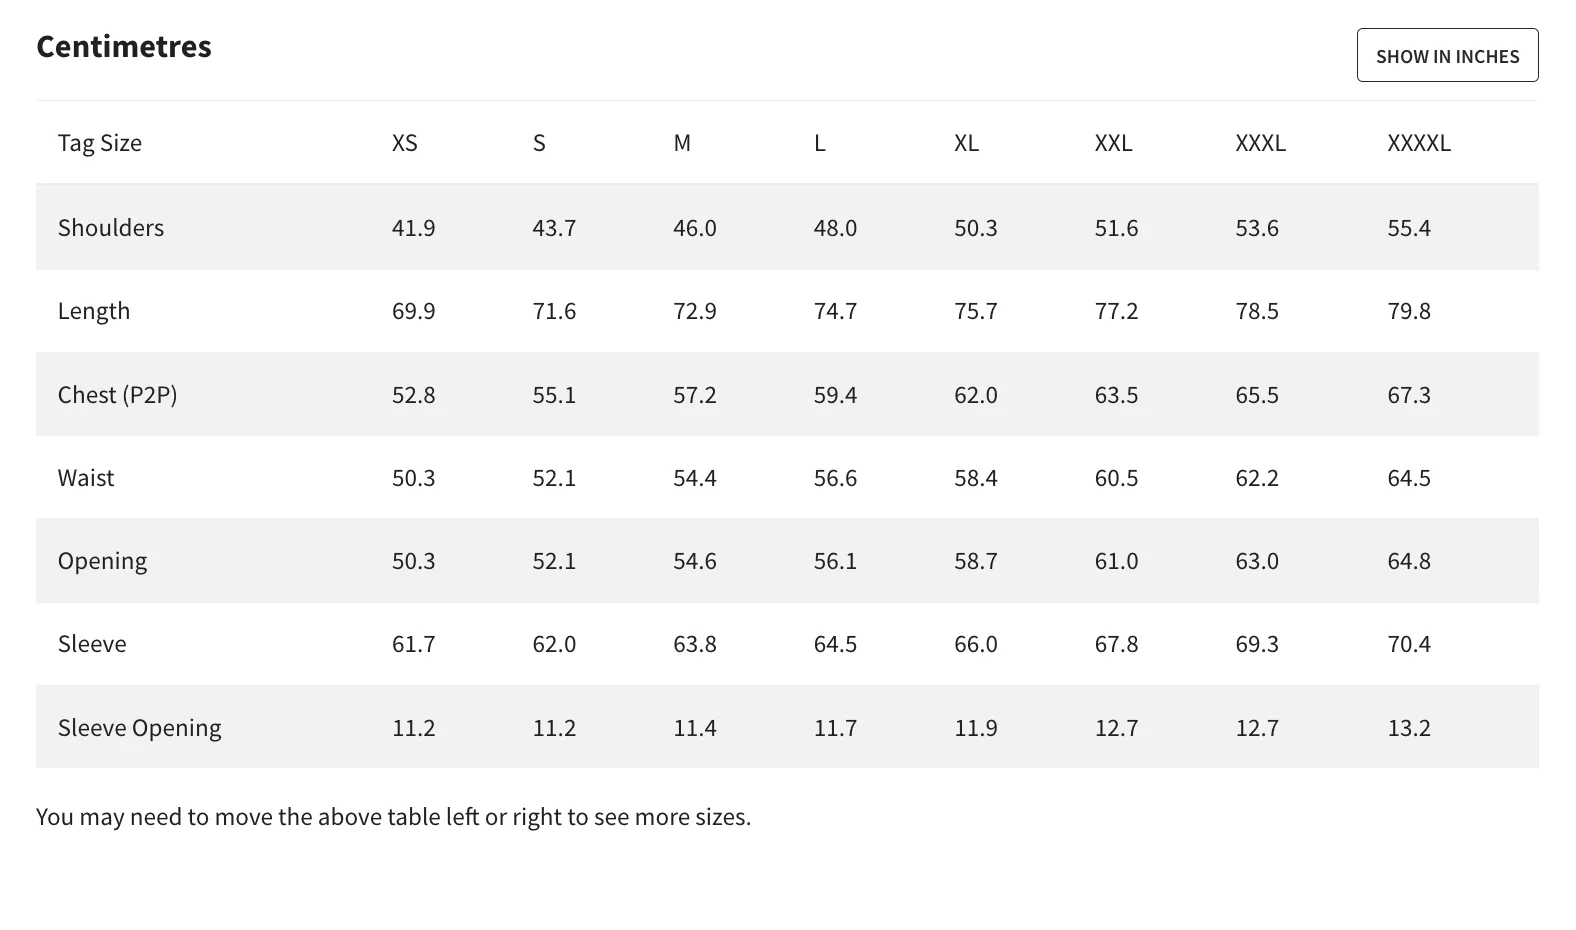Click the table scrolling hint text
1576x930 pixels.
[394, 816]
